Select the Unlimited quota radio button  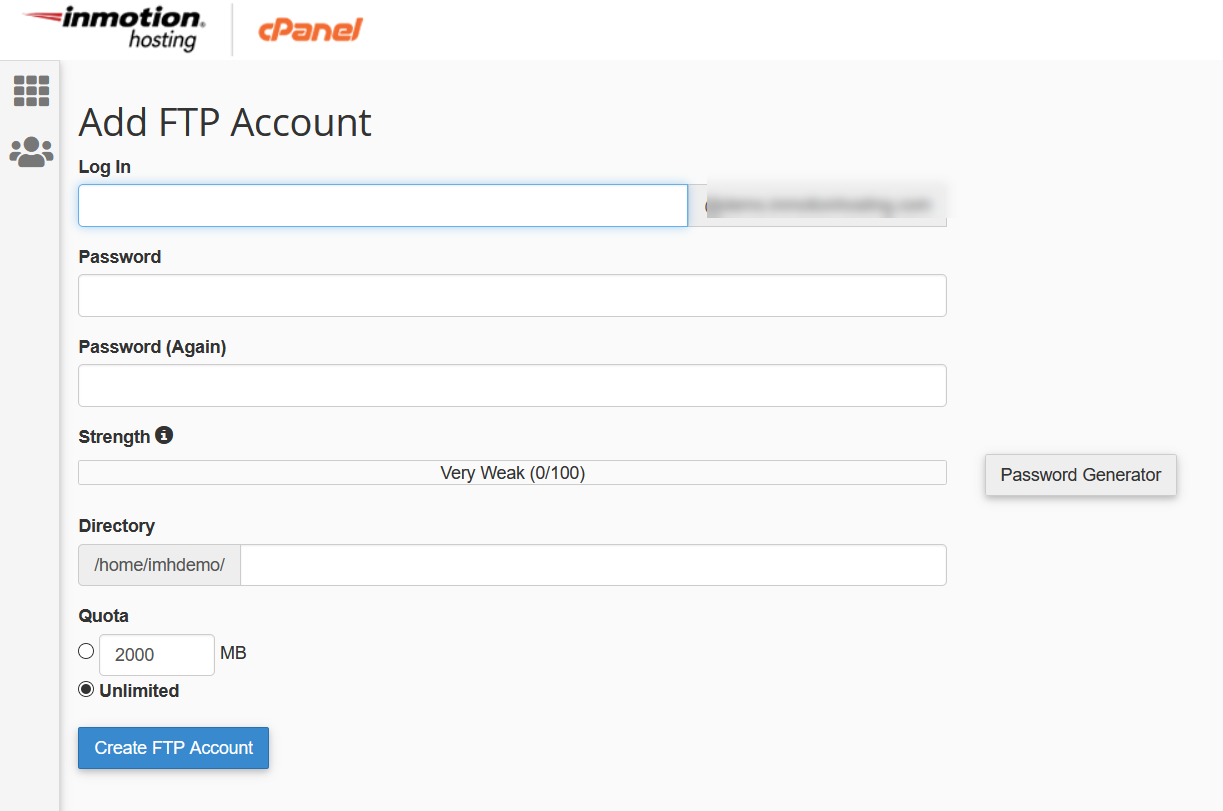pyautogui.click(x=86, y=689)
